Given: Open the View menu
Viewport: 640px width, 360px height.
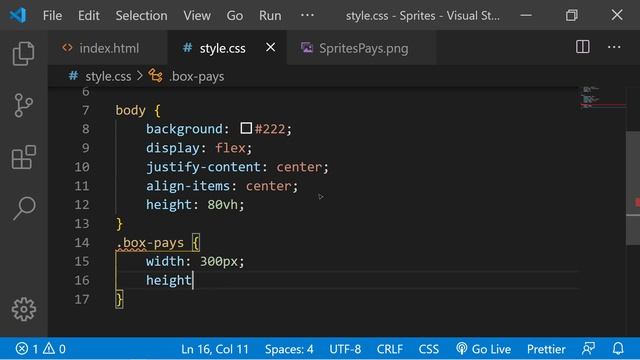Looking at the screenshot, I should tap(197, 16).
